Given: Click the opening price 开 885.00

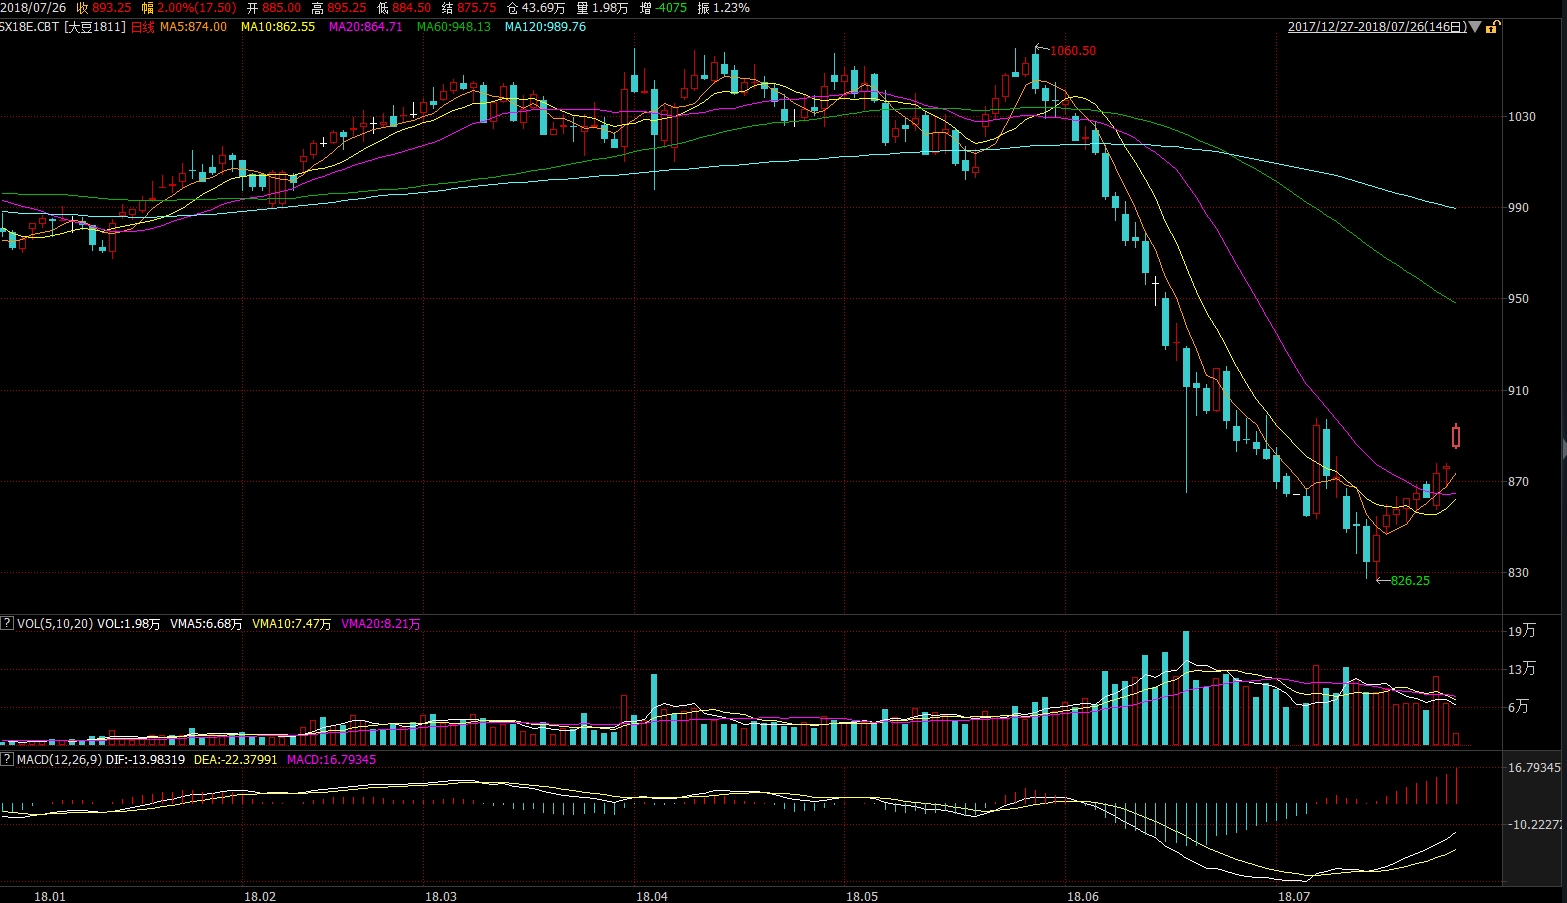Looking at the screenshot, I should [274, 8].
